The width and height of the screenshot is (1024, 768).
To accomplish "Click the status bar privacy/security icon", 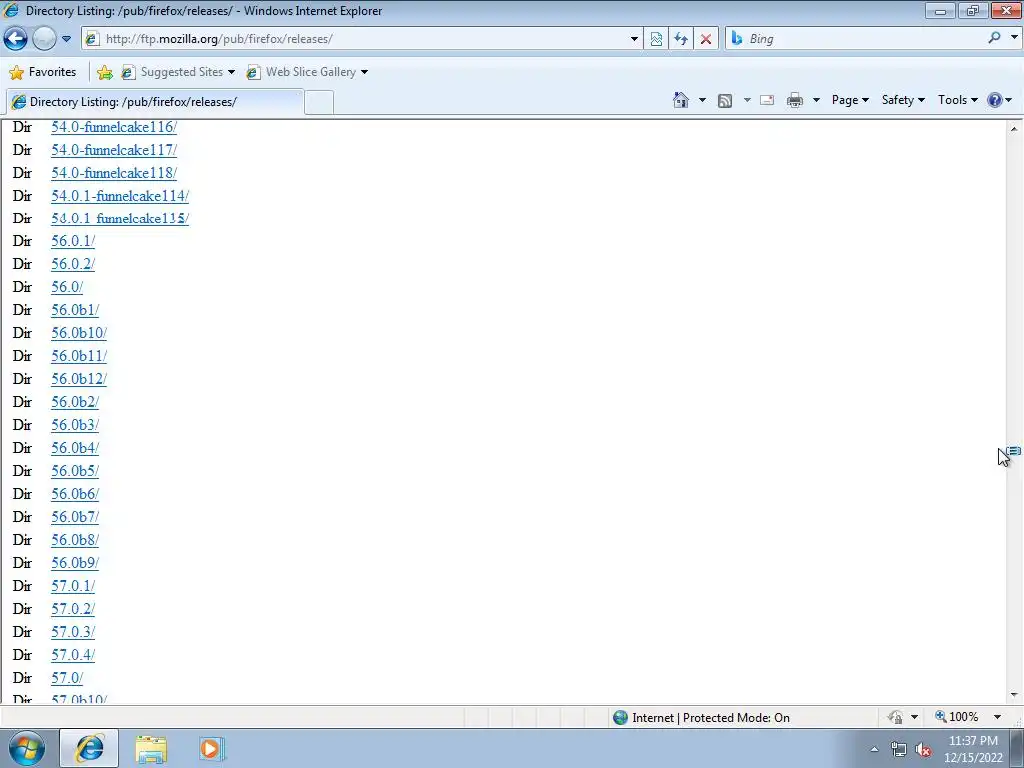I will [x=895, y=717].
